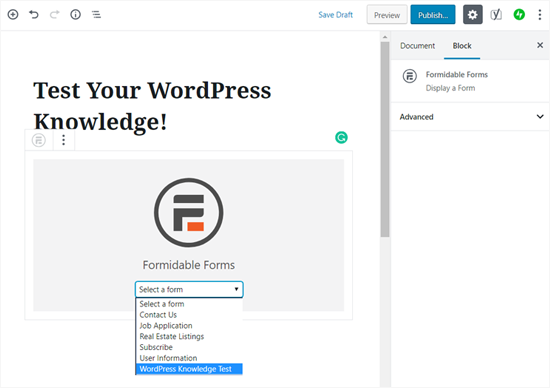Click the 'Formidable Forms' label under logo
The width and height of the screenshot is (550, 388).
[189, 265]
